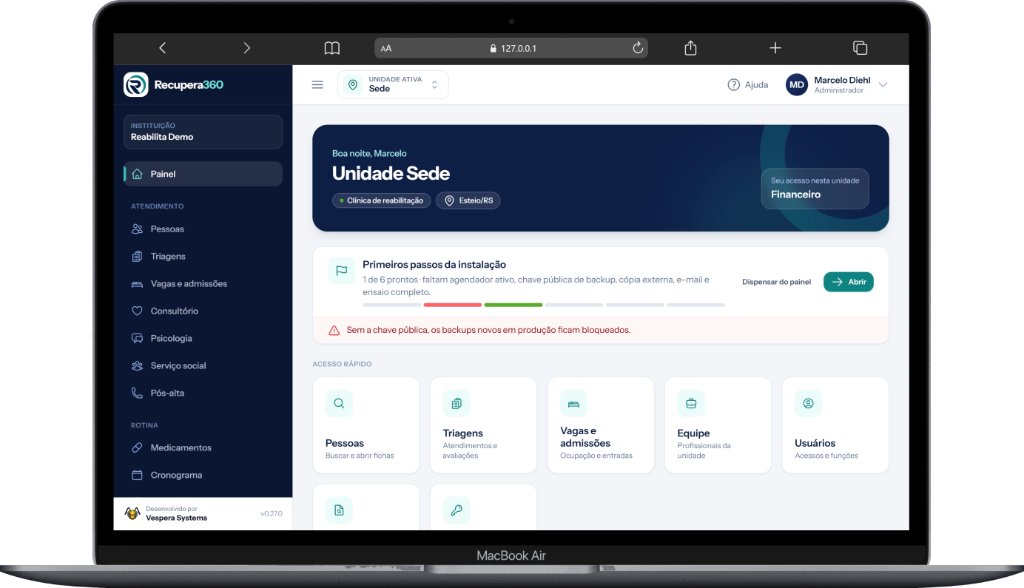
Task: Click the MD user avatar
Action: (x=797, y=85)
